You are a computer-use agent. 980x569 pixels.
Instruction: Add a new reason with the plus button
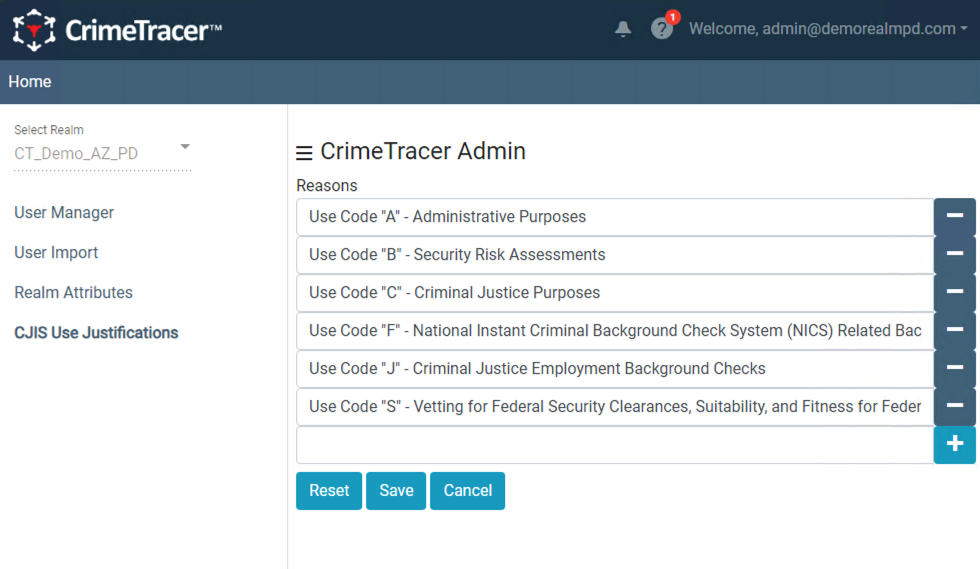(954, 445)
